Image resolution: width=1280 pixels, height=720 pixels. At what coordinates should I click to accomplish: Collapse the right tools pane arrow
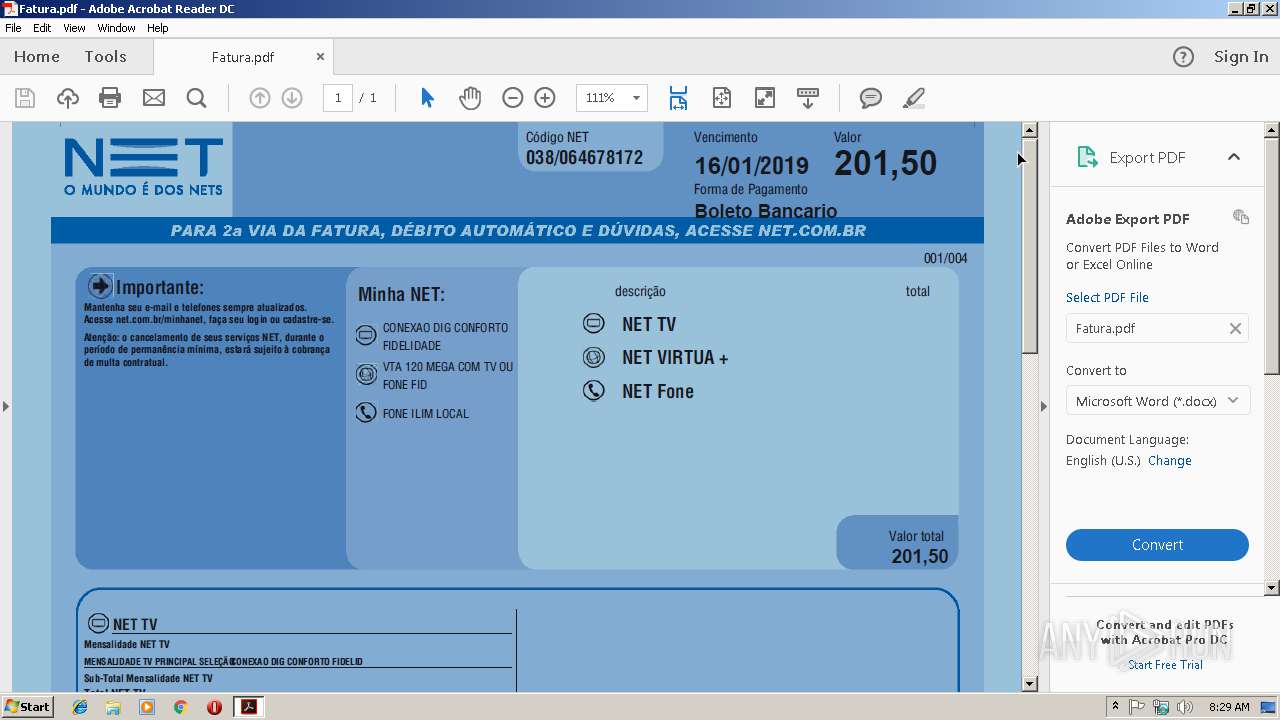point(1043,406)
